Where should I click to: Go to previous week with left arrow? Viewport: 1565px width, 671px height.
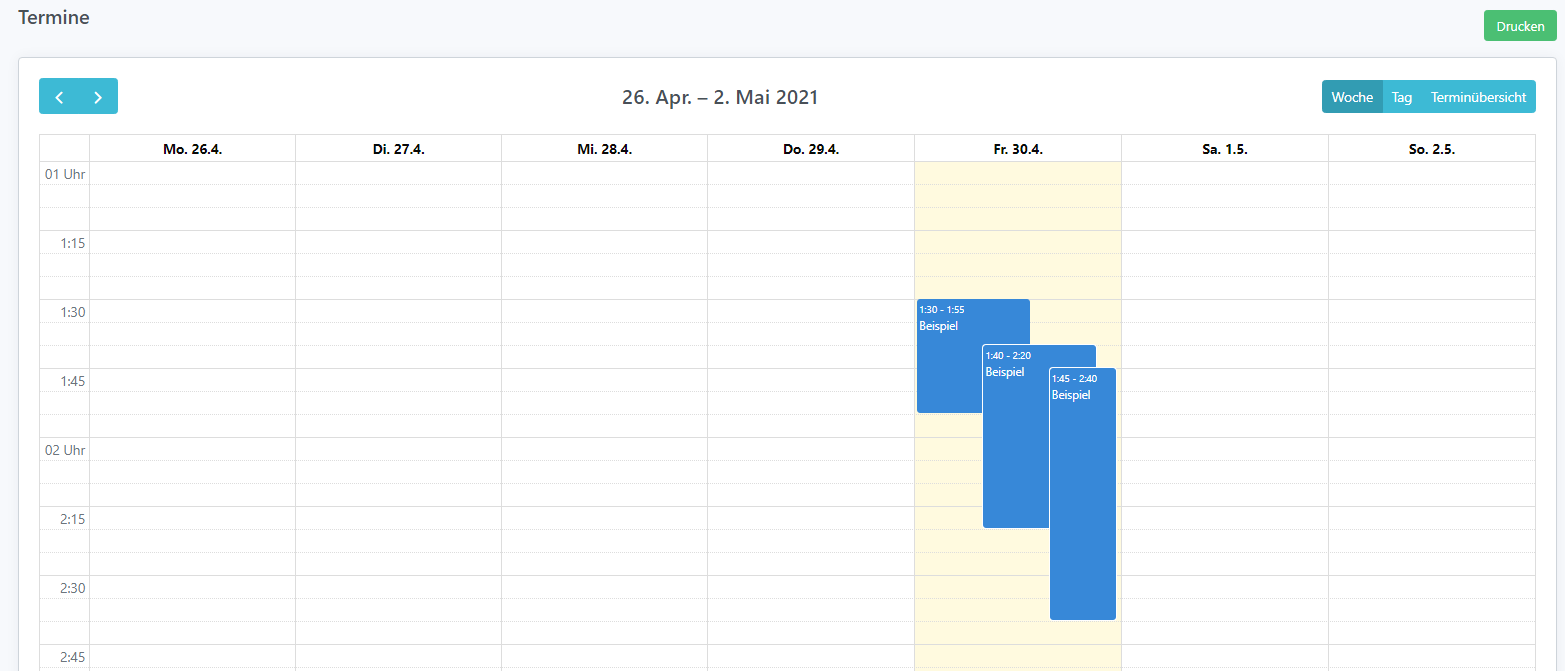(59, 97)
